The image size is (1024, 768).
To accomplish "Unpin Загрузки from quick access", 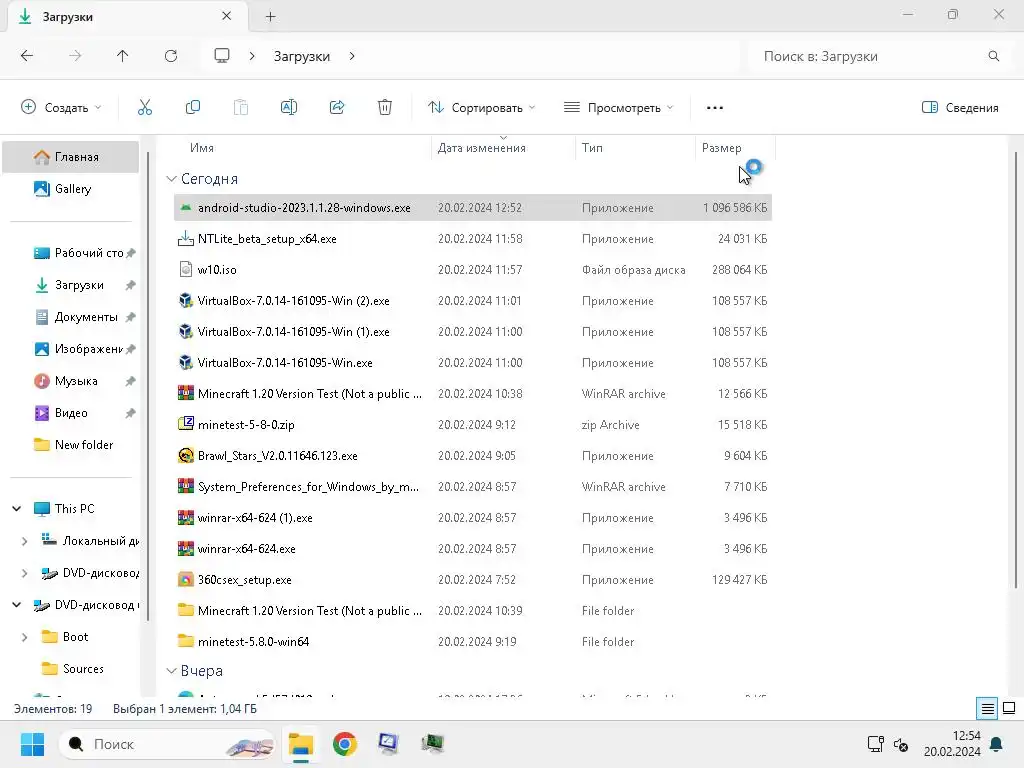I will tap(130, 285).
